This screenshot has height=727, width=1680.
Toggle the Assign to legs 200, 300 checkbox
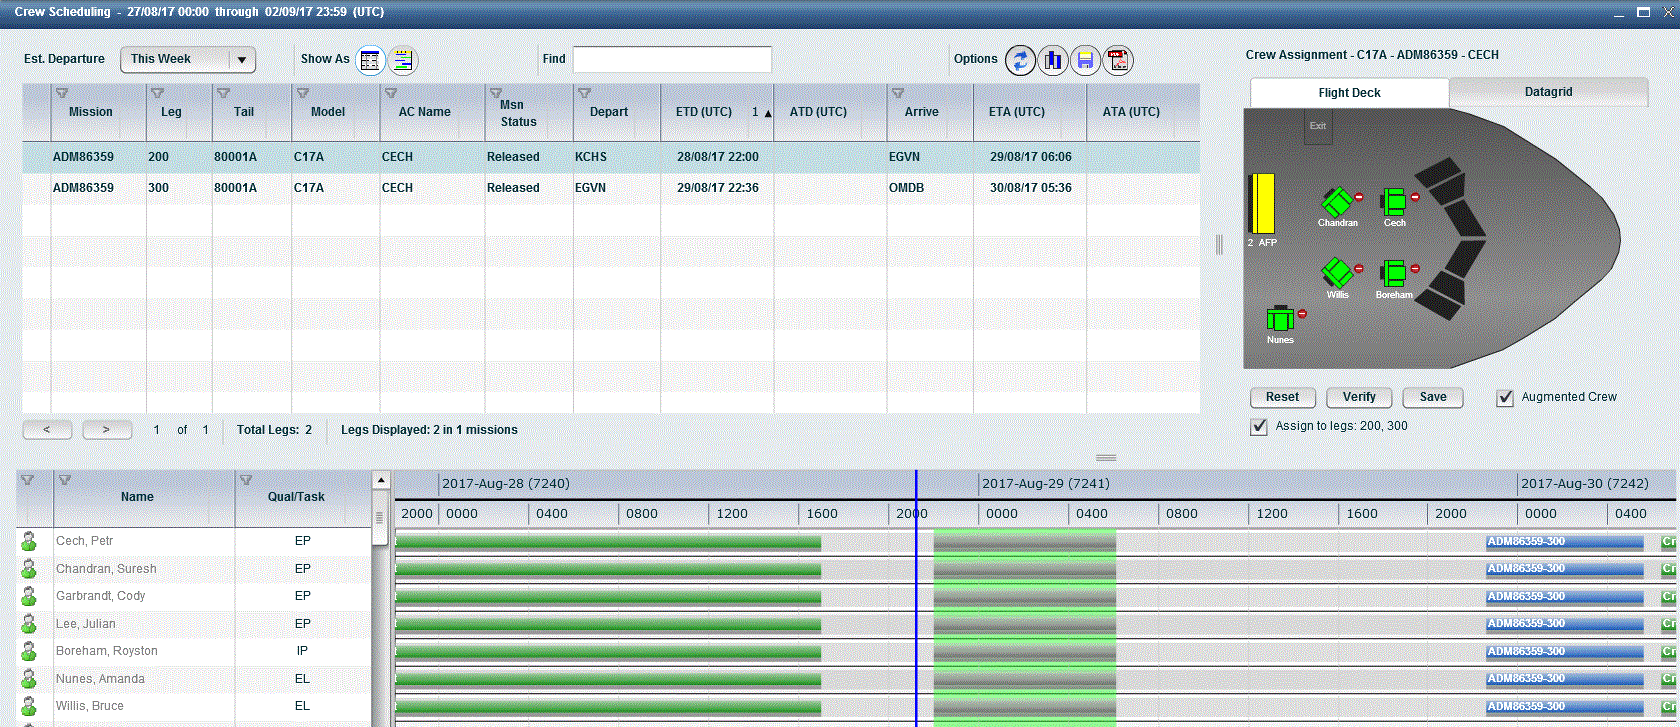coord(1259,427)
